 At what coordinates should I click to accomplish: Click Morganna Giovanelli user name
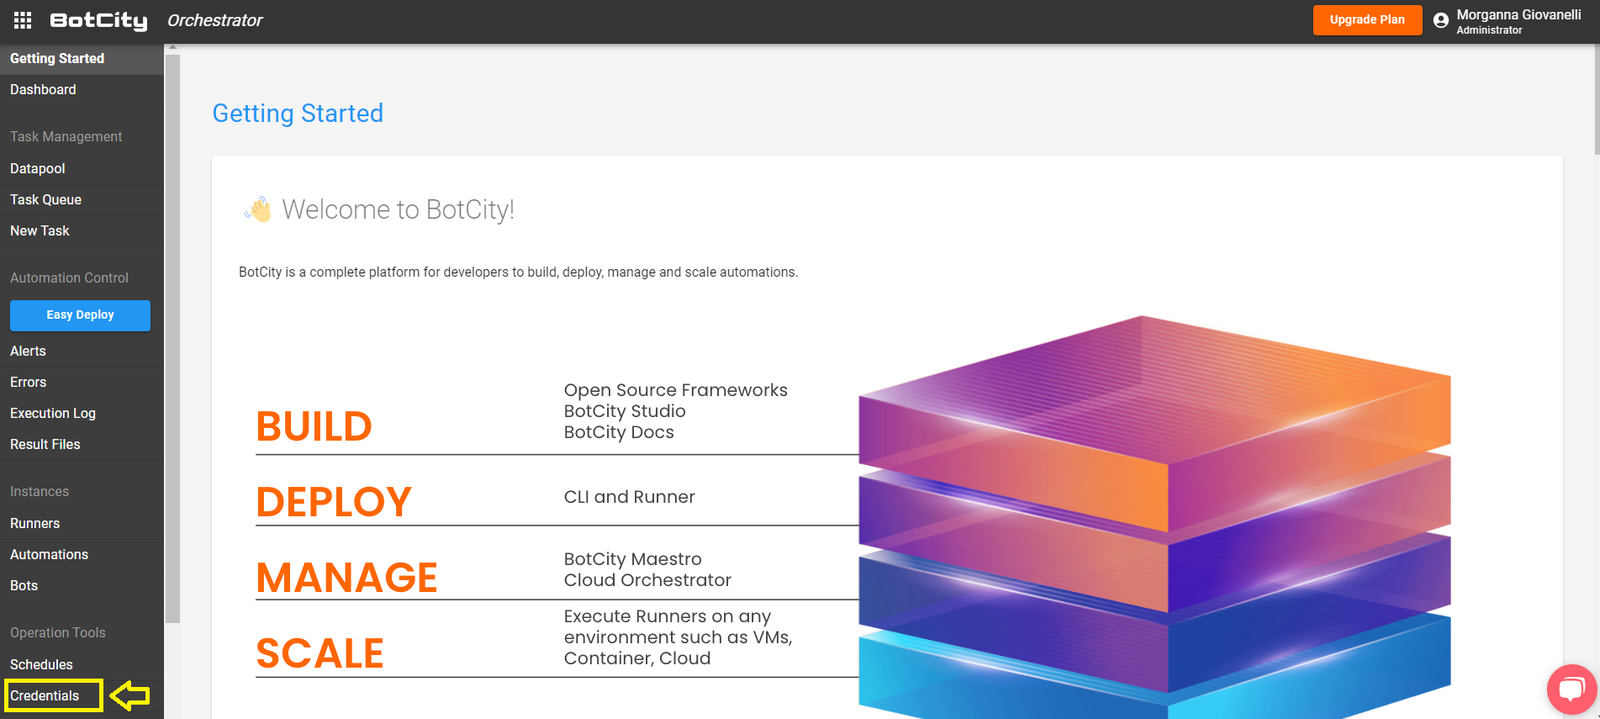click(x=1518, y=14)
